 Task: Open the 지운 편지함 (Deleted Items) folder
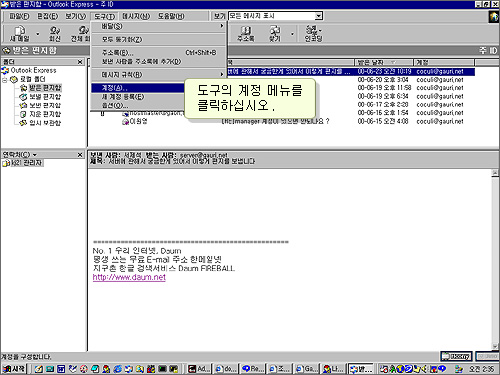click(x=45, y=114)
